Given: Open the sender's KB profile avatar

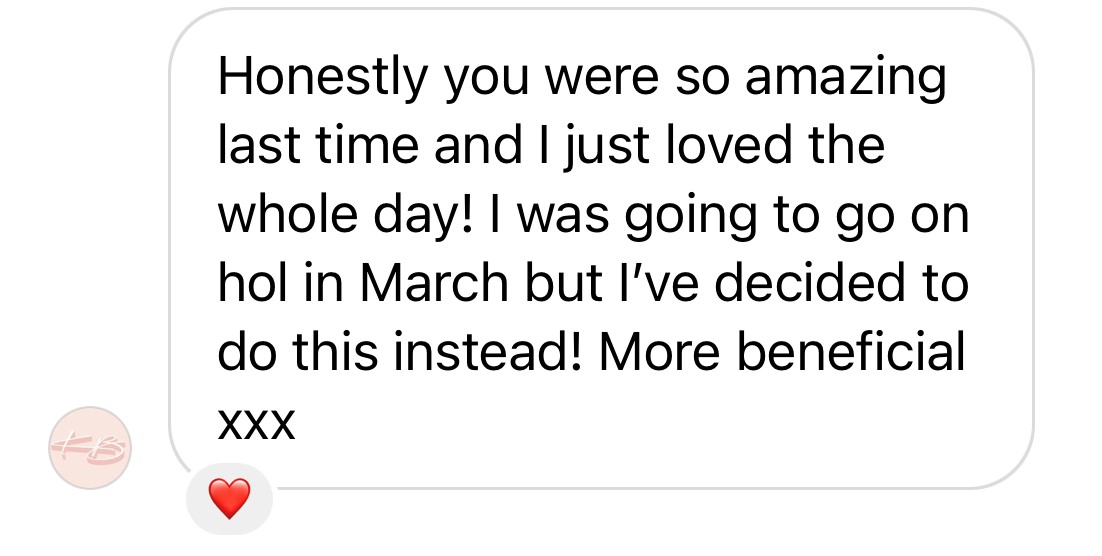Looking at the screenshot, I should [90, 447].
